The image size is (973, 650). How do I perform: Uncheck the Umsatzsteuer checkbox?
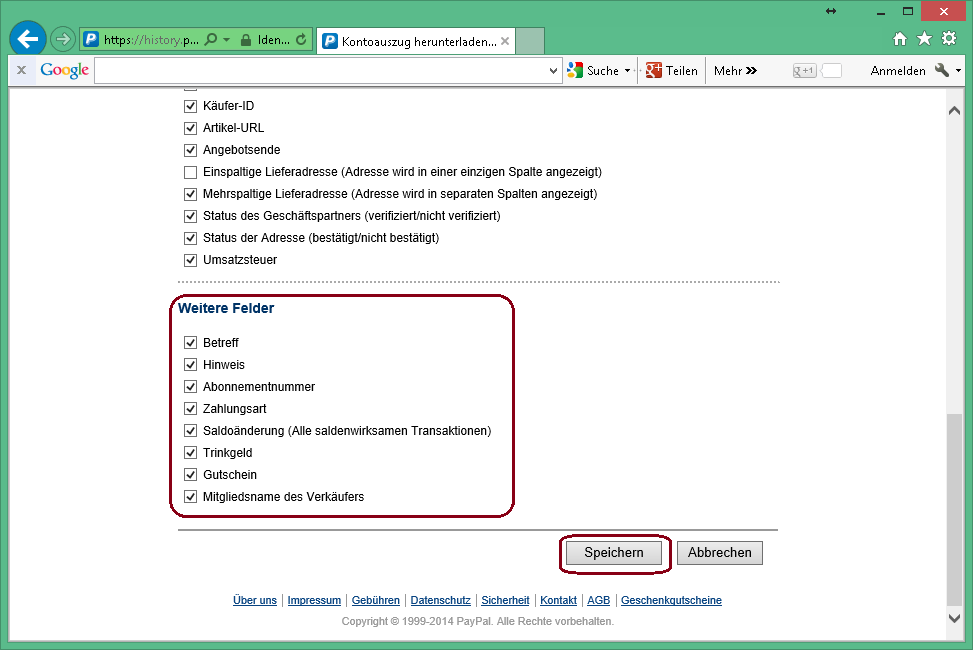pos(191,260)
